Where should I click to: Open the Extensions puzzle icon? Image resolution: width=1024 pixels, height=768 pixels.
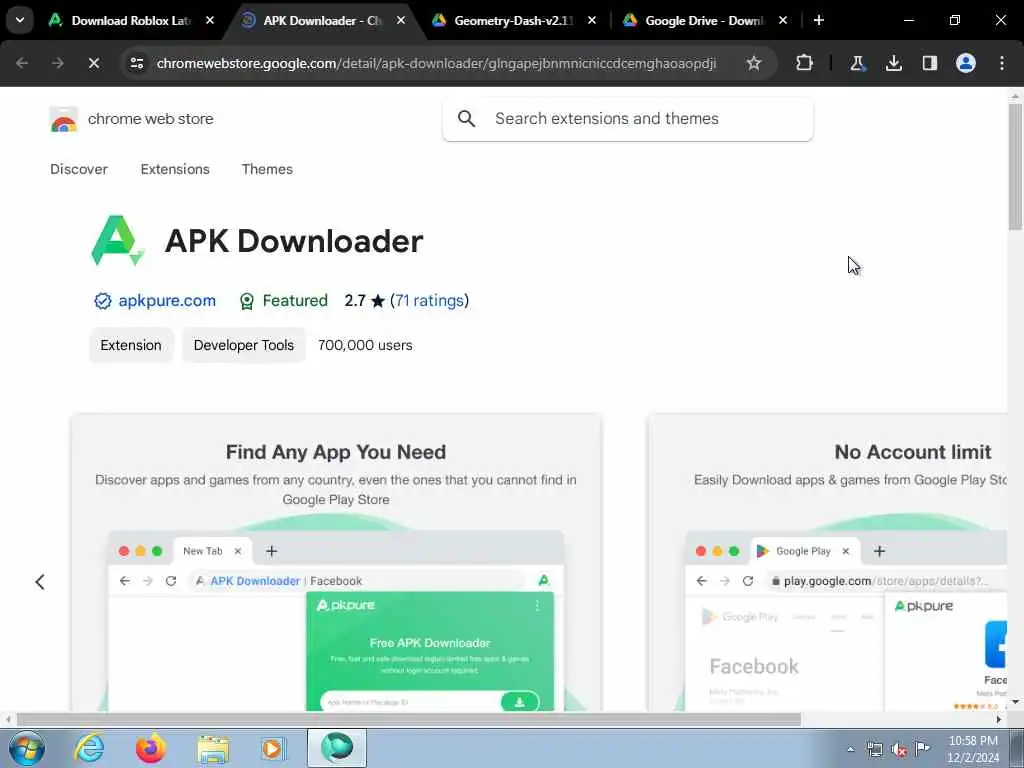[x=805, y=63]
